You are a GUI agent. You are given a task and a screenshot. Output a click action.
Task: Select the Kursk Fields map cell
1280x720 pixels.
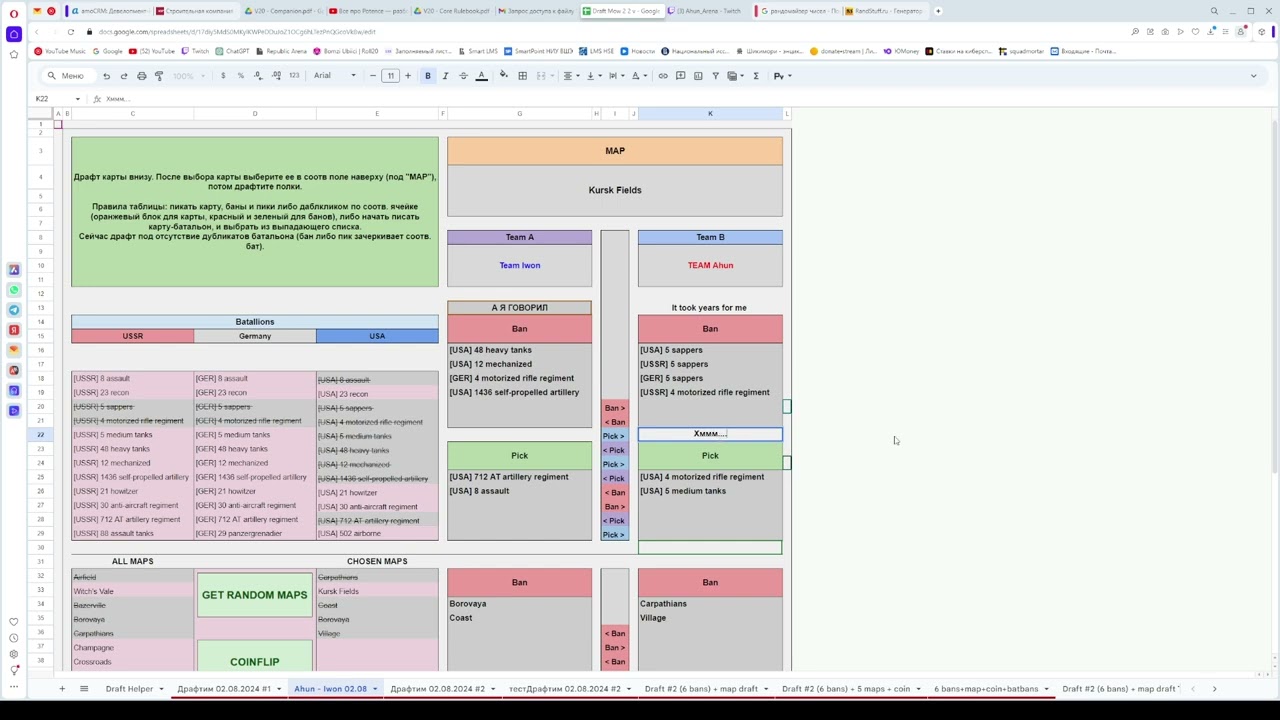615,190
